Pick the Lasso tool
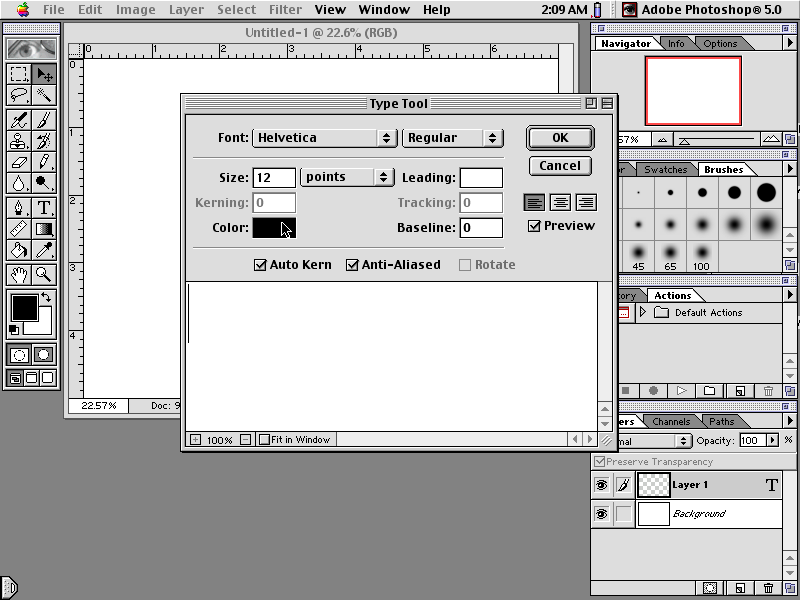This screenshot has width=800, height=600. 19,96
